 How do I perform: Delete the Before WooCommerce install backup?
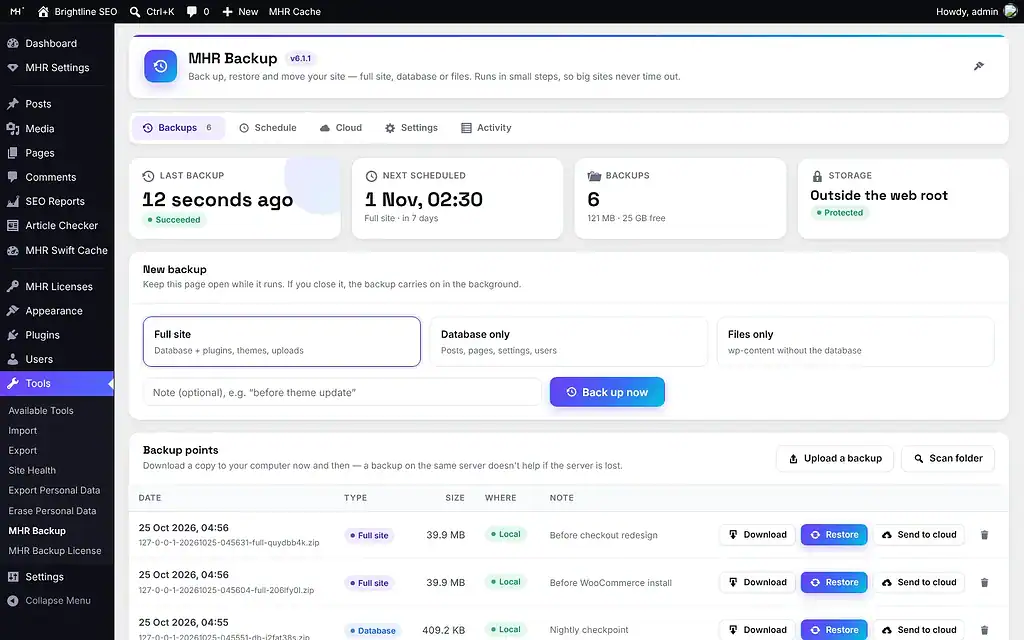tap(984, 583)
